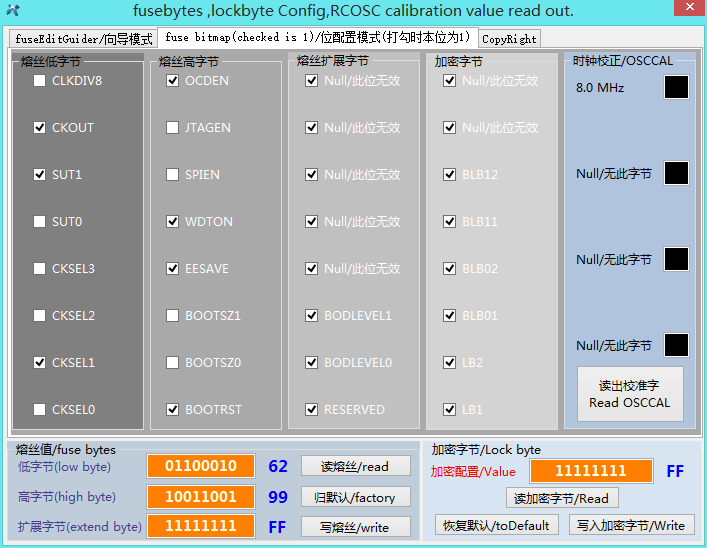Uncheck the BLB12 lock bit
The width and height of the screenshot is (707, 548).
(x=450, y=175)
